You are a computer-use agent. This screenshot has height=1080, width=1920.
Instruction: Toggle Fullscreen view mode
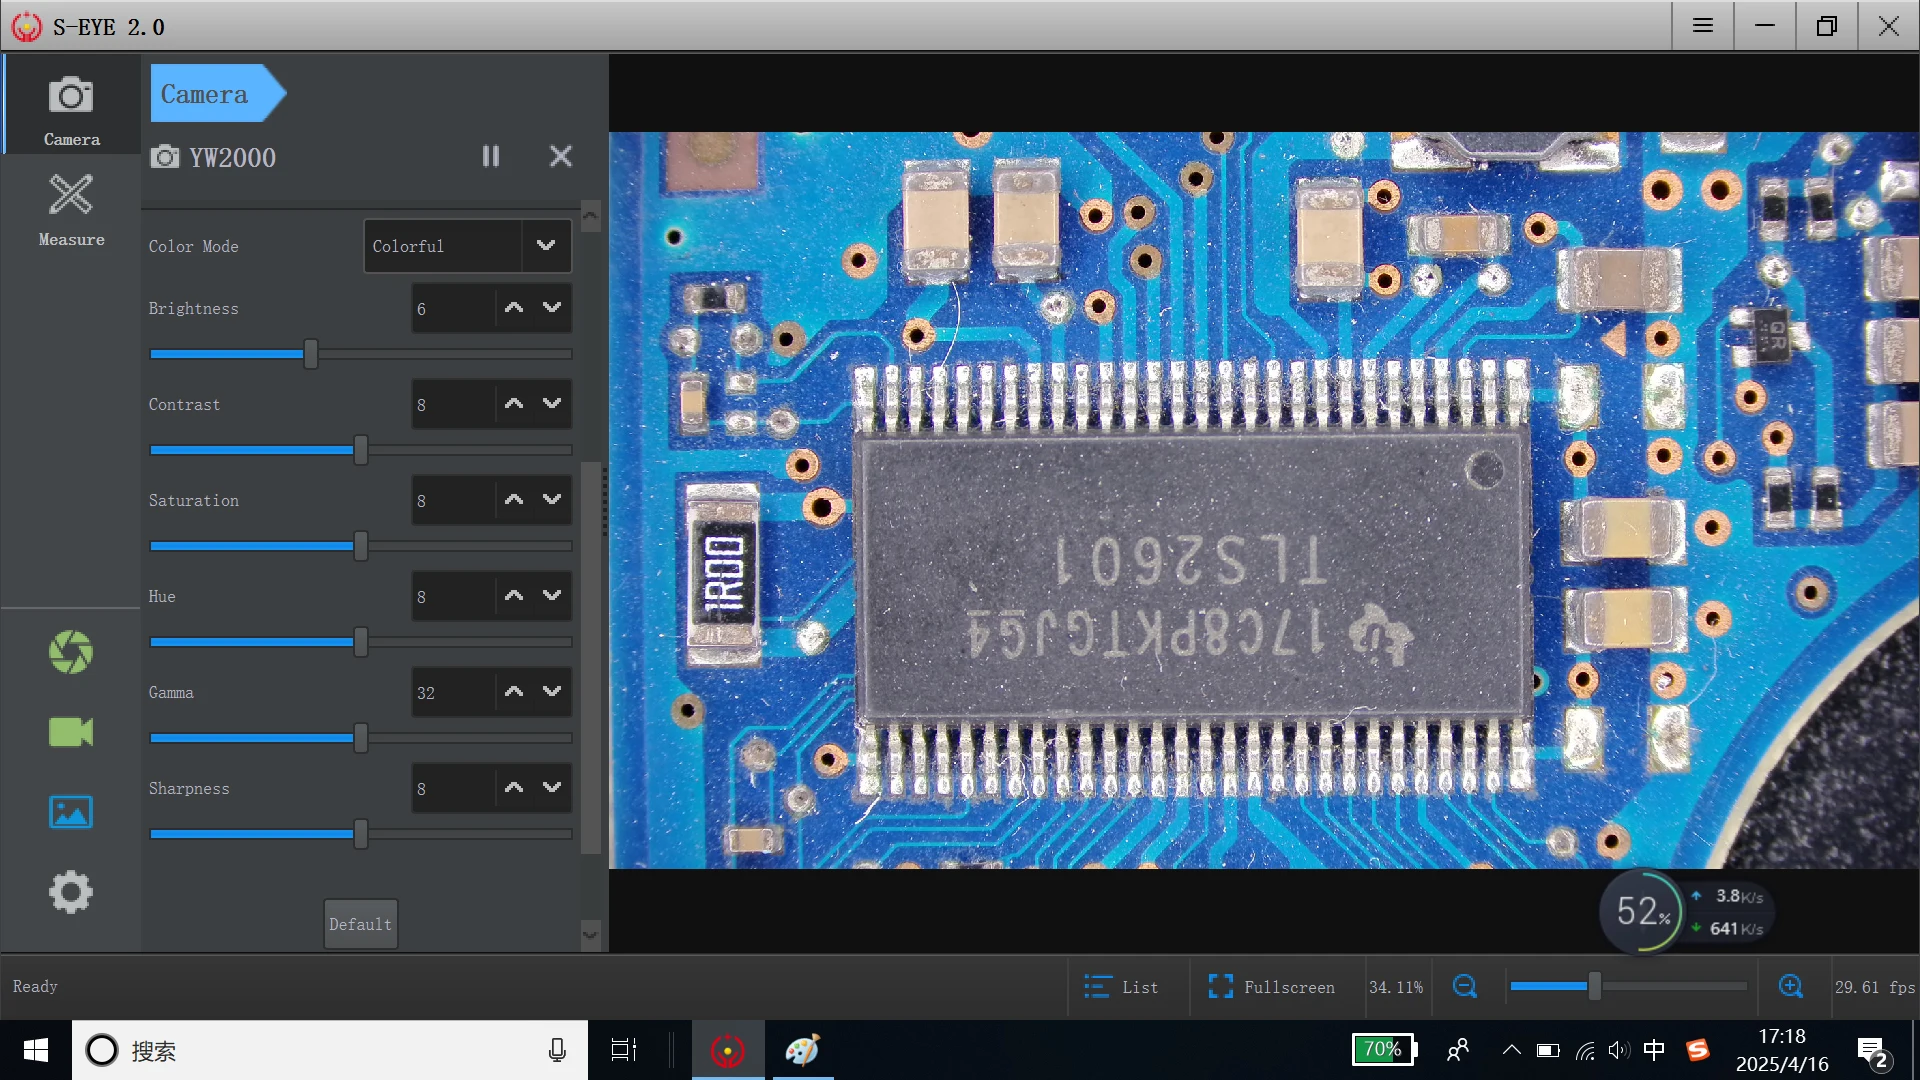(1271, 987)
